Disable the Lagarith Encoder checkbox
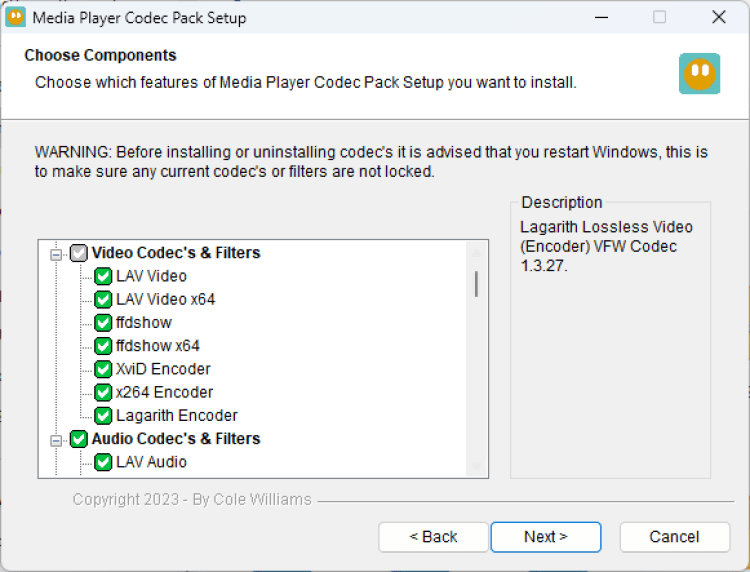 103,415
